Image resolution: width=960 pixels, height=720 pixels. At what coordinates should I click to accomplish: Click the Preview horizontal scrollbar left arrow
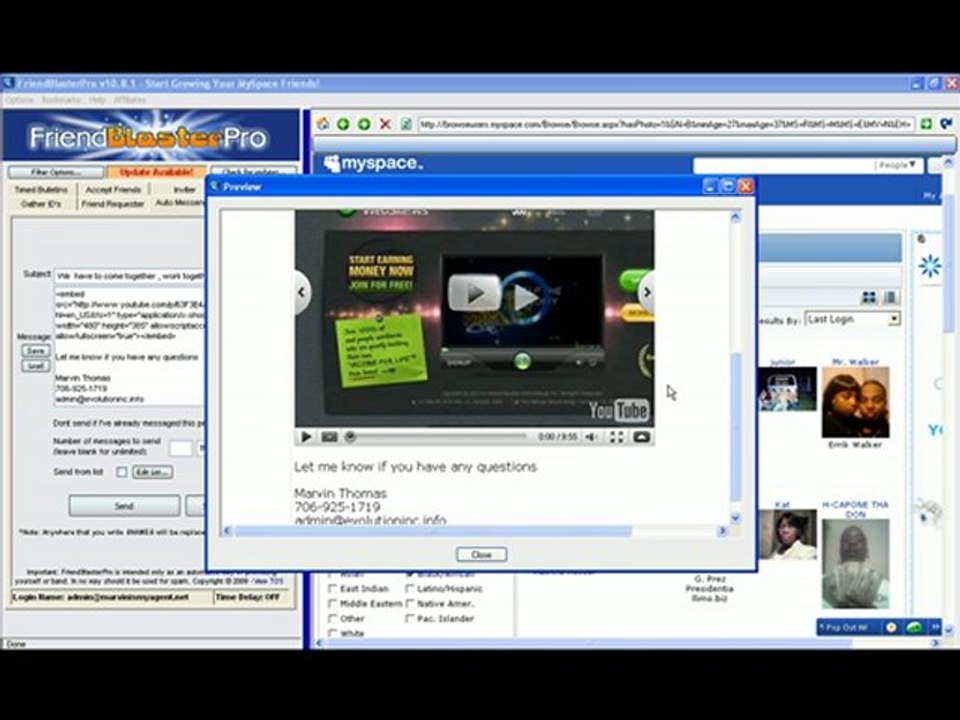coord(227,531)
